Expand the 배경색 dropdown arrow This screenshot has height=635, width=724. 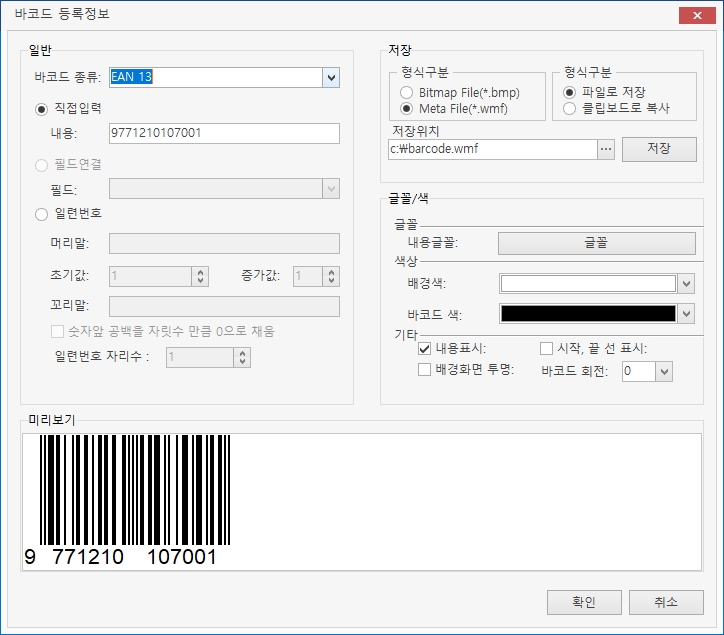click(x=686, y=284)
